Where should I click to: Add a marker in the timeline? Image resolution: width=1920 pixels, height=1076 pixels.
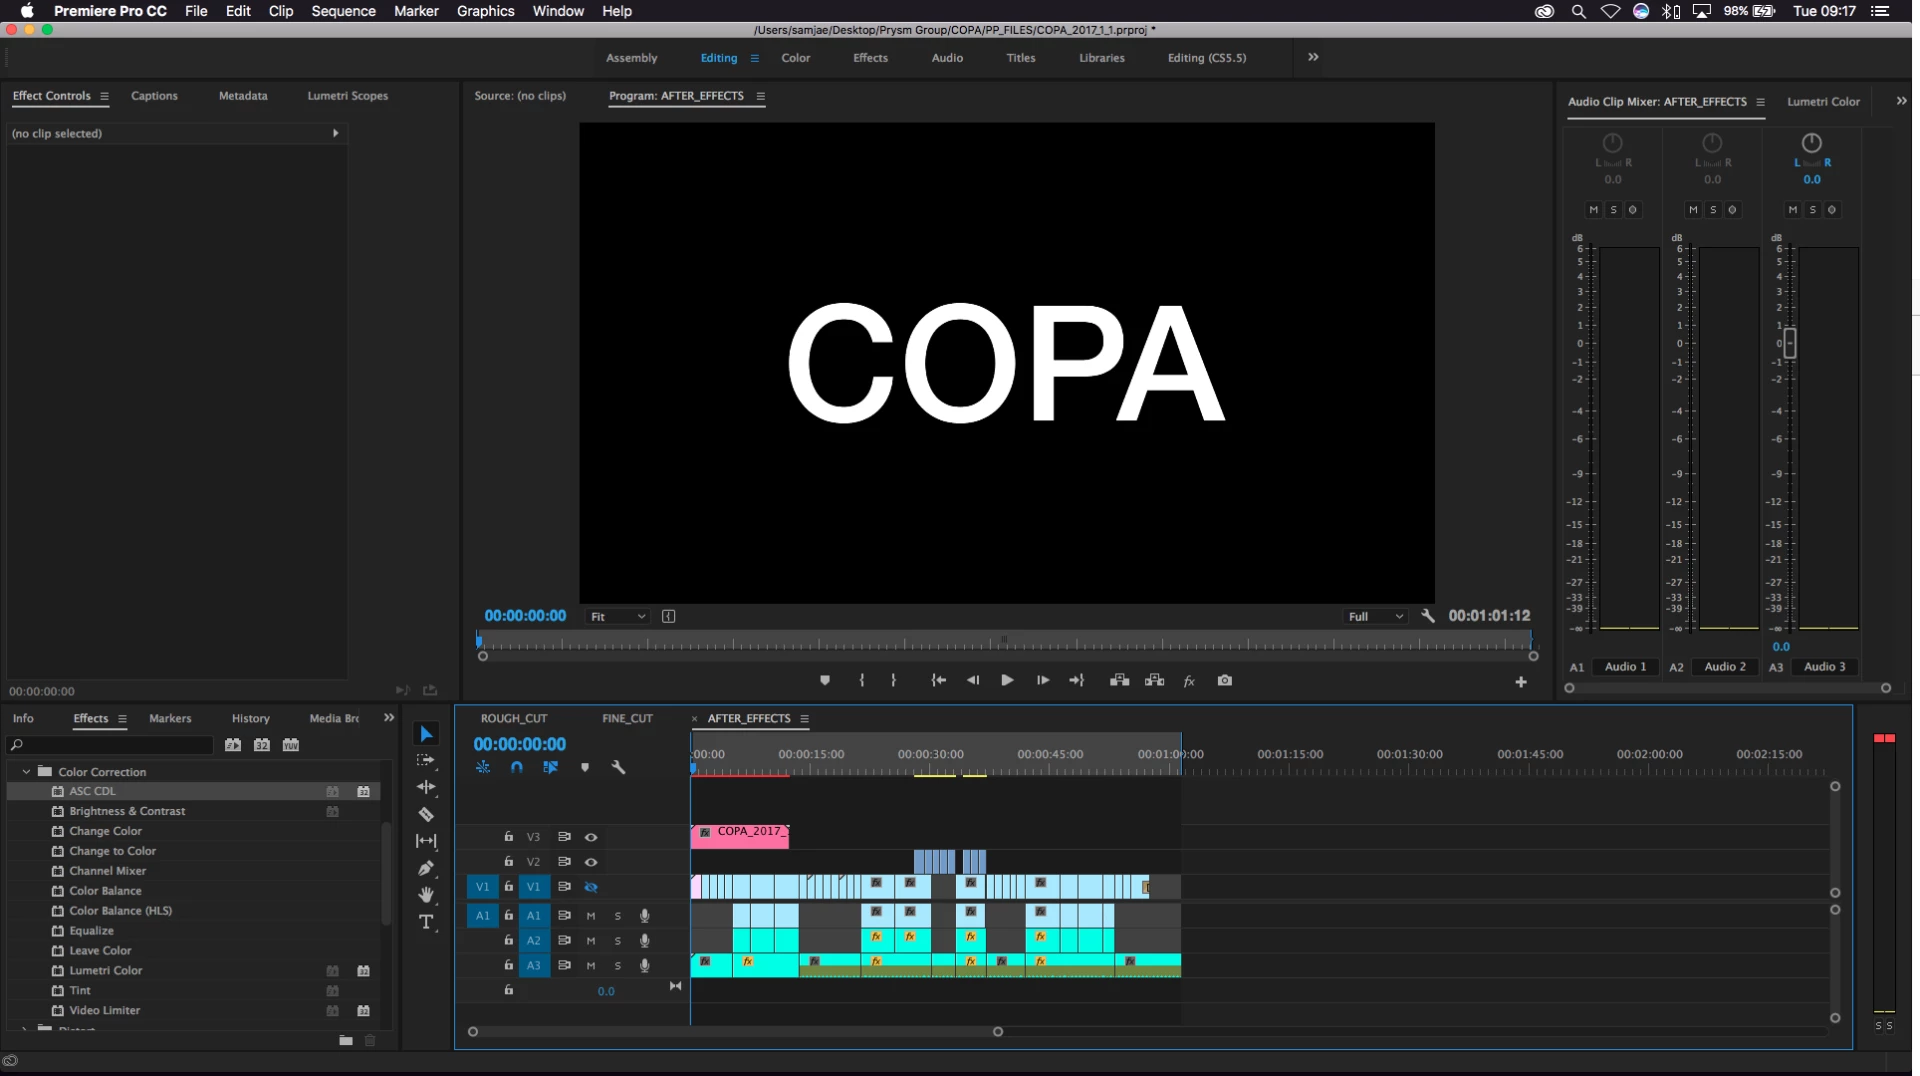click(585, 767)
